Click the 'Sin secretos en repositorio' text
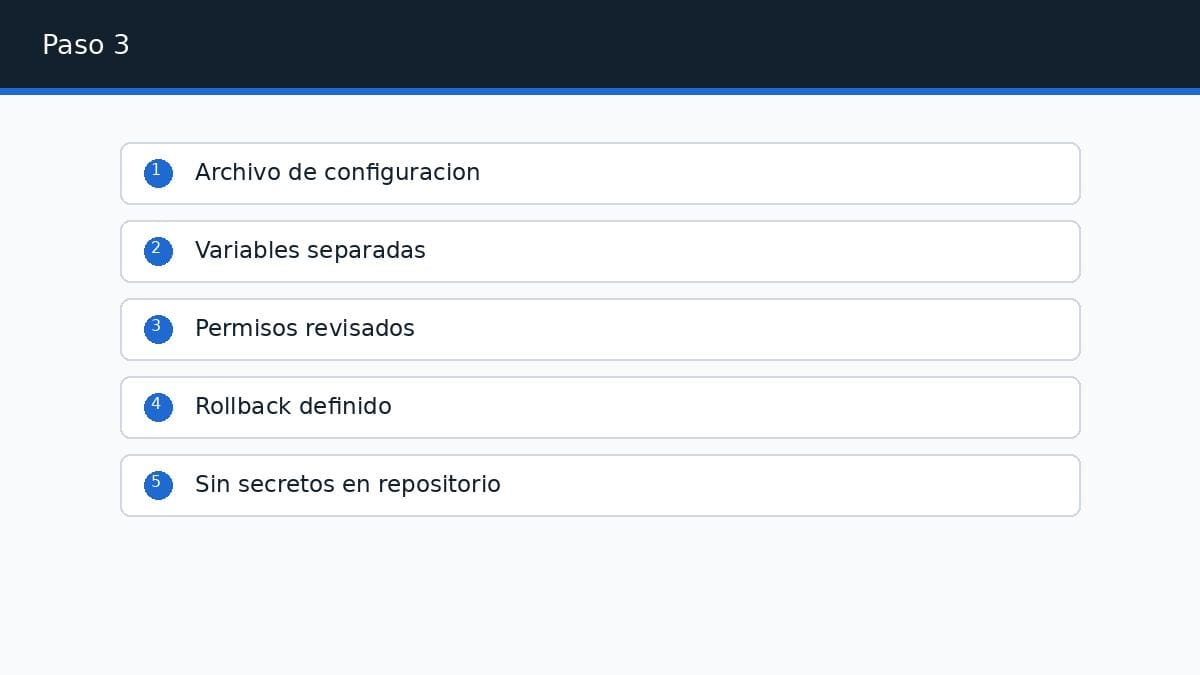Viewport: 1200px width, 675px height. click(347, 485)
